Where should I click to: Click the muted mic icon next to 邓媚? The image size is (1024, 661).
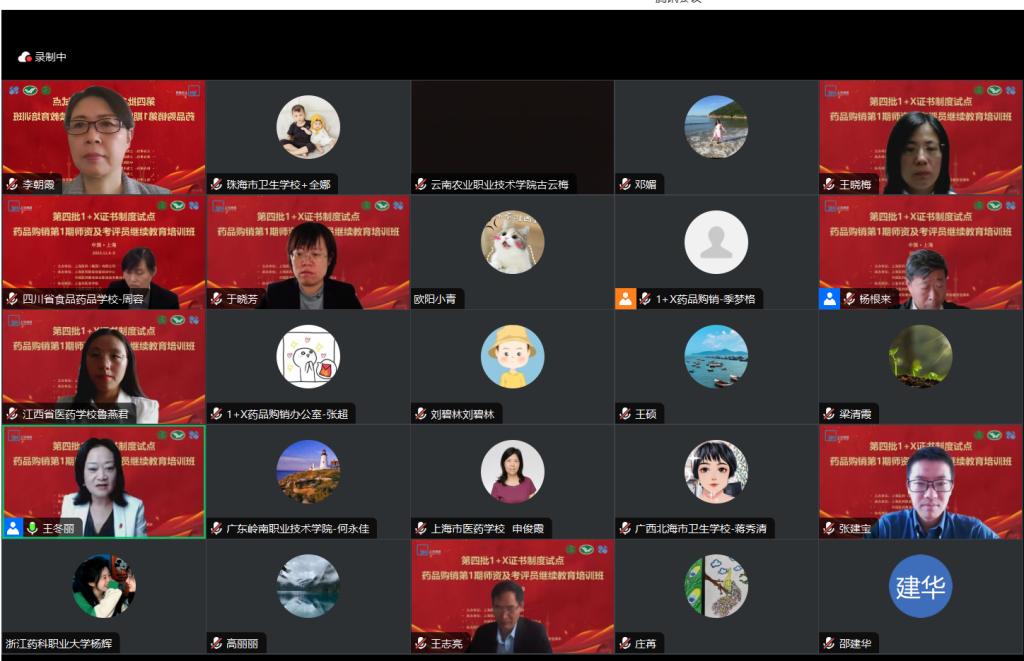pos(625,184)
